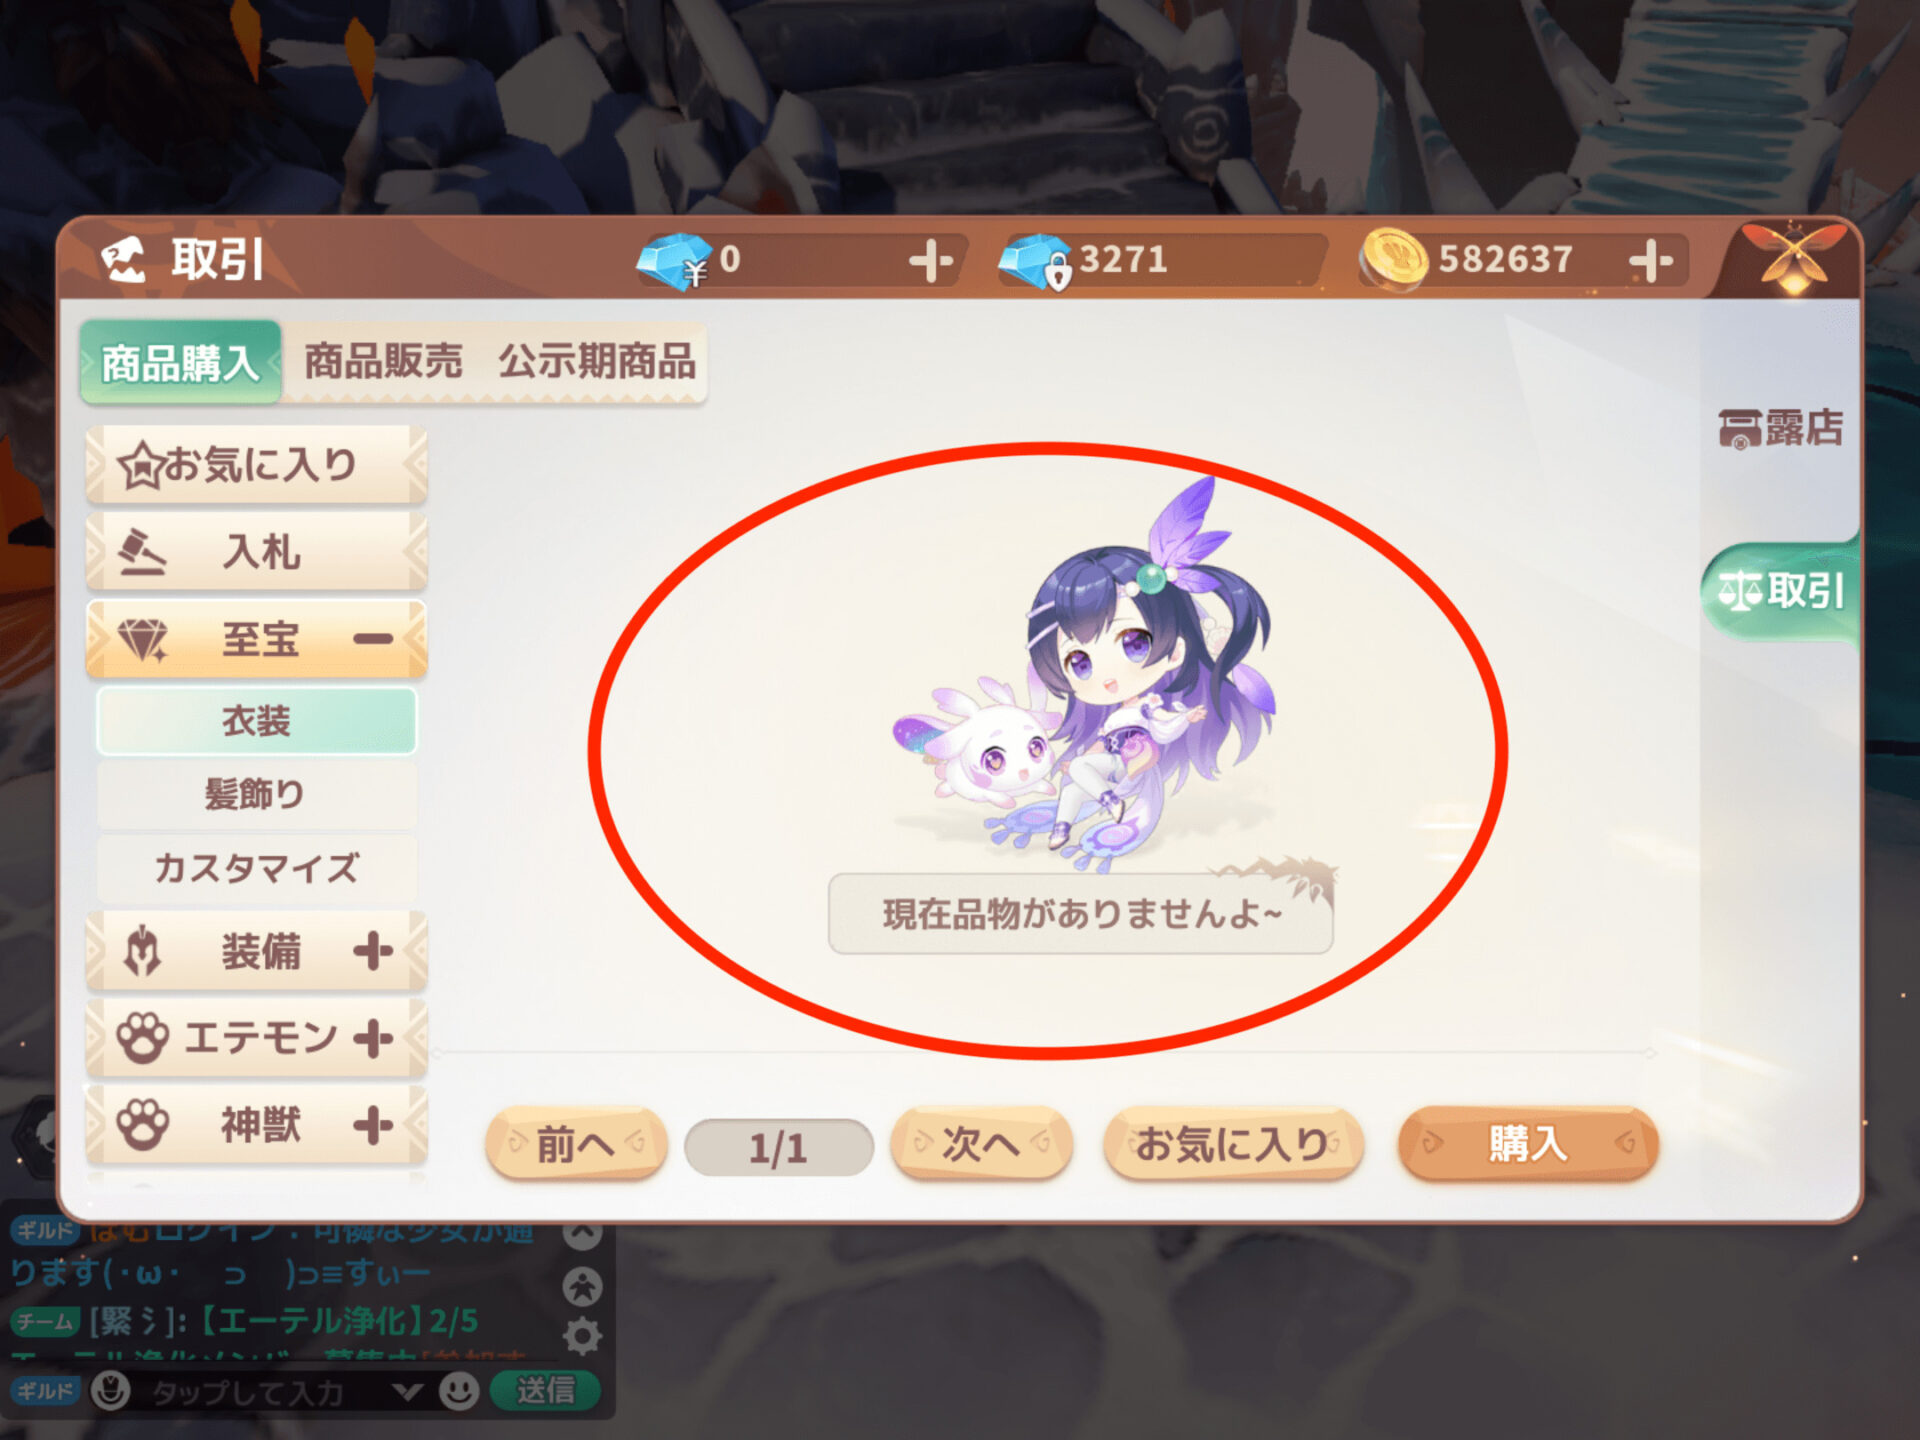
Task: Select the 髪飾り subcategory
Action: tap(257, 795)
